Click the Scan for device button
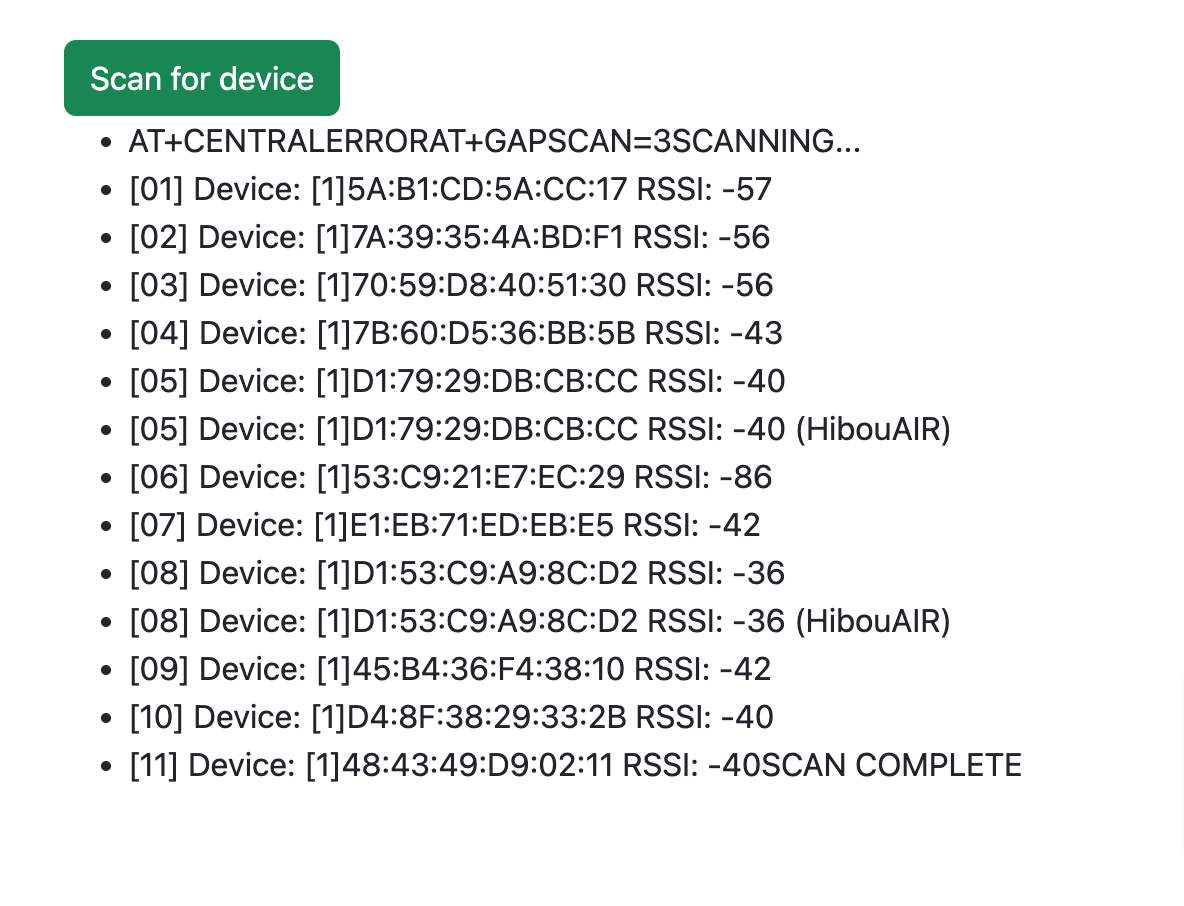Viewport: 1184px width, 906px height. coord(201,78)
